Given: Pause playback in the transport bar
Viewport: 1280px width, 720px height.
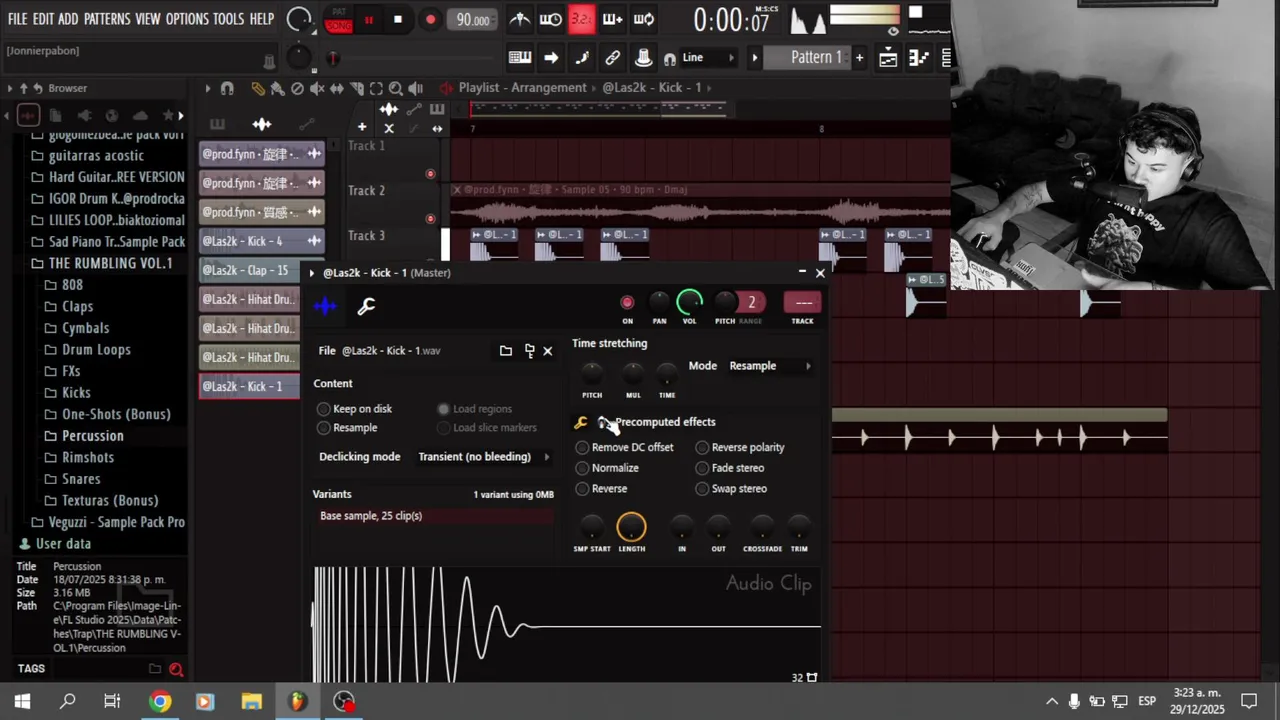Looking at the screenshot, I should pos(368,19).
